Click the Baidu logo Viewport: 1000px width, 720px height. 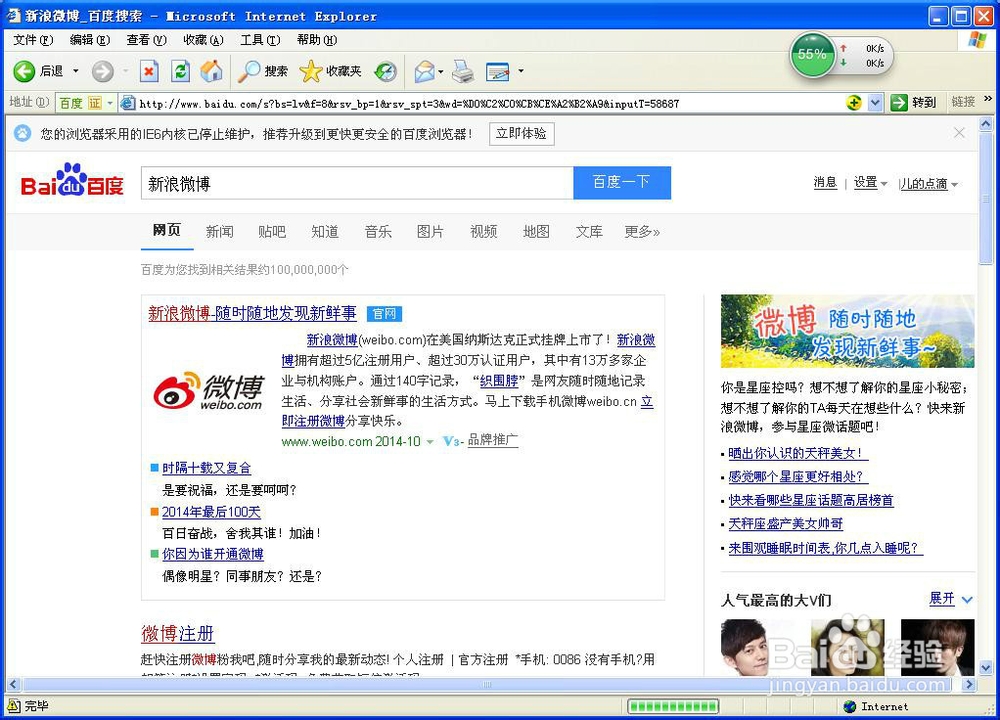click(x=72, y=180)
